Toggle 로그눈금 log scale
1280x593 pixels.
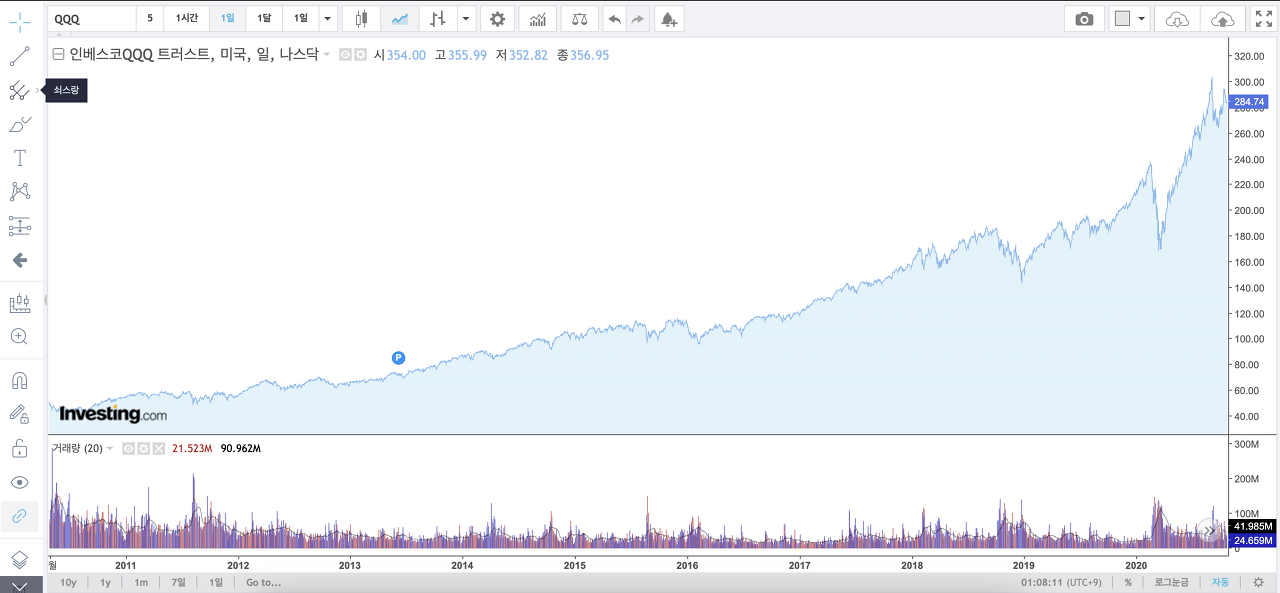click(x=1172, y=582)
